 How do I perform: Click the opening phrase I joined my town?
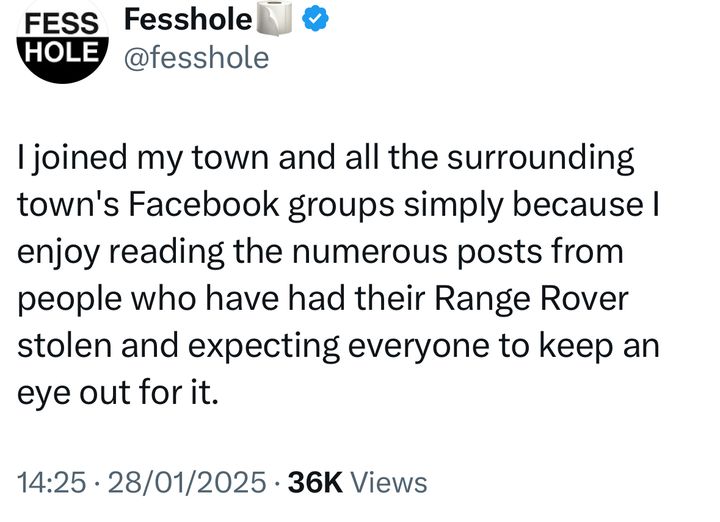143,158
